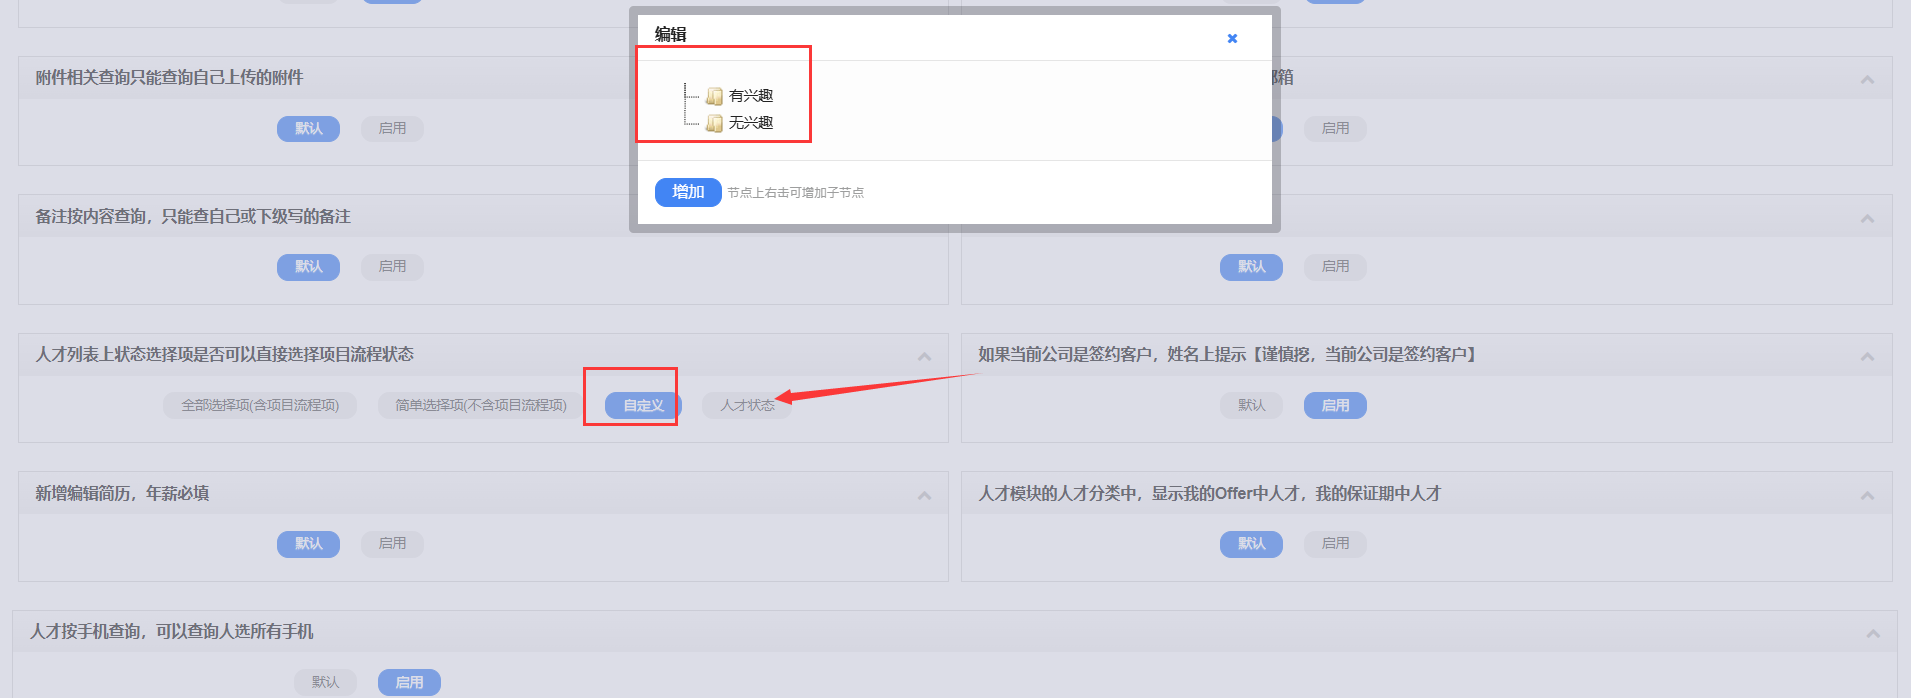Select 启用 for 签约客户 name warning setting

(x=1335, y=406)
